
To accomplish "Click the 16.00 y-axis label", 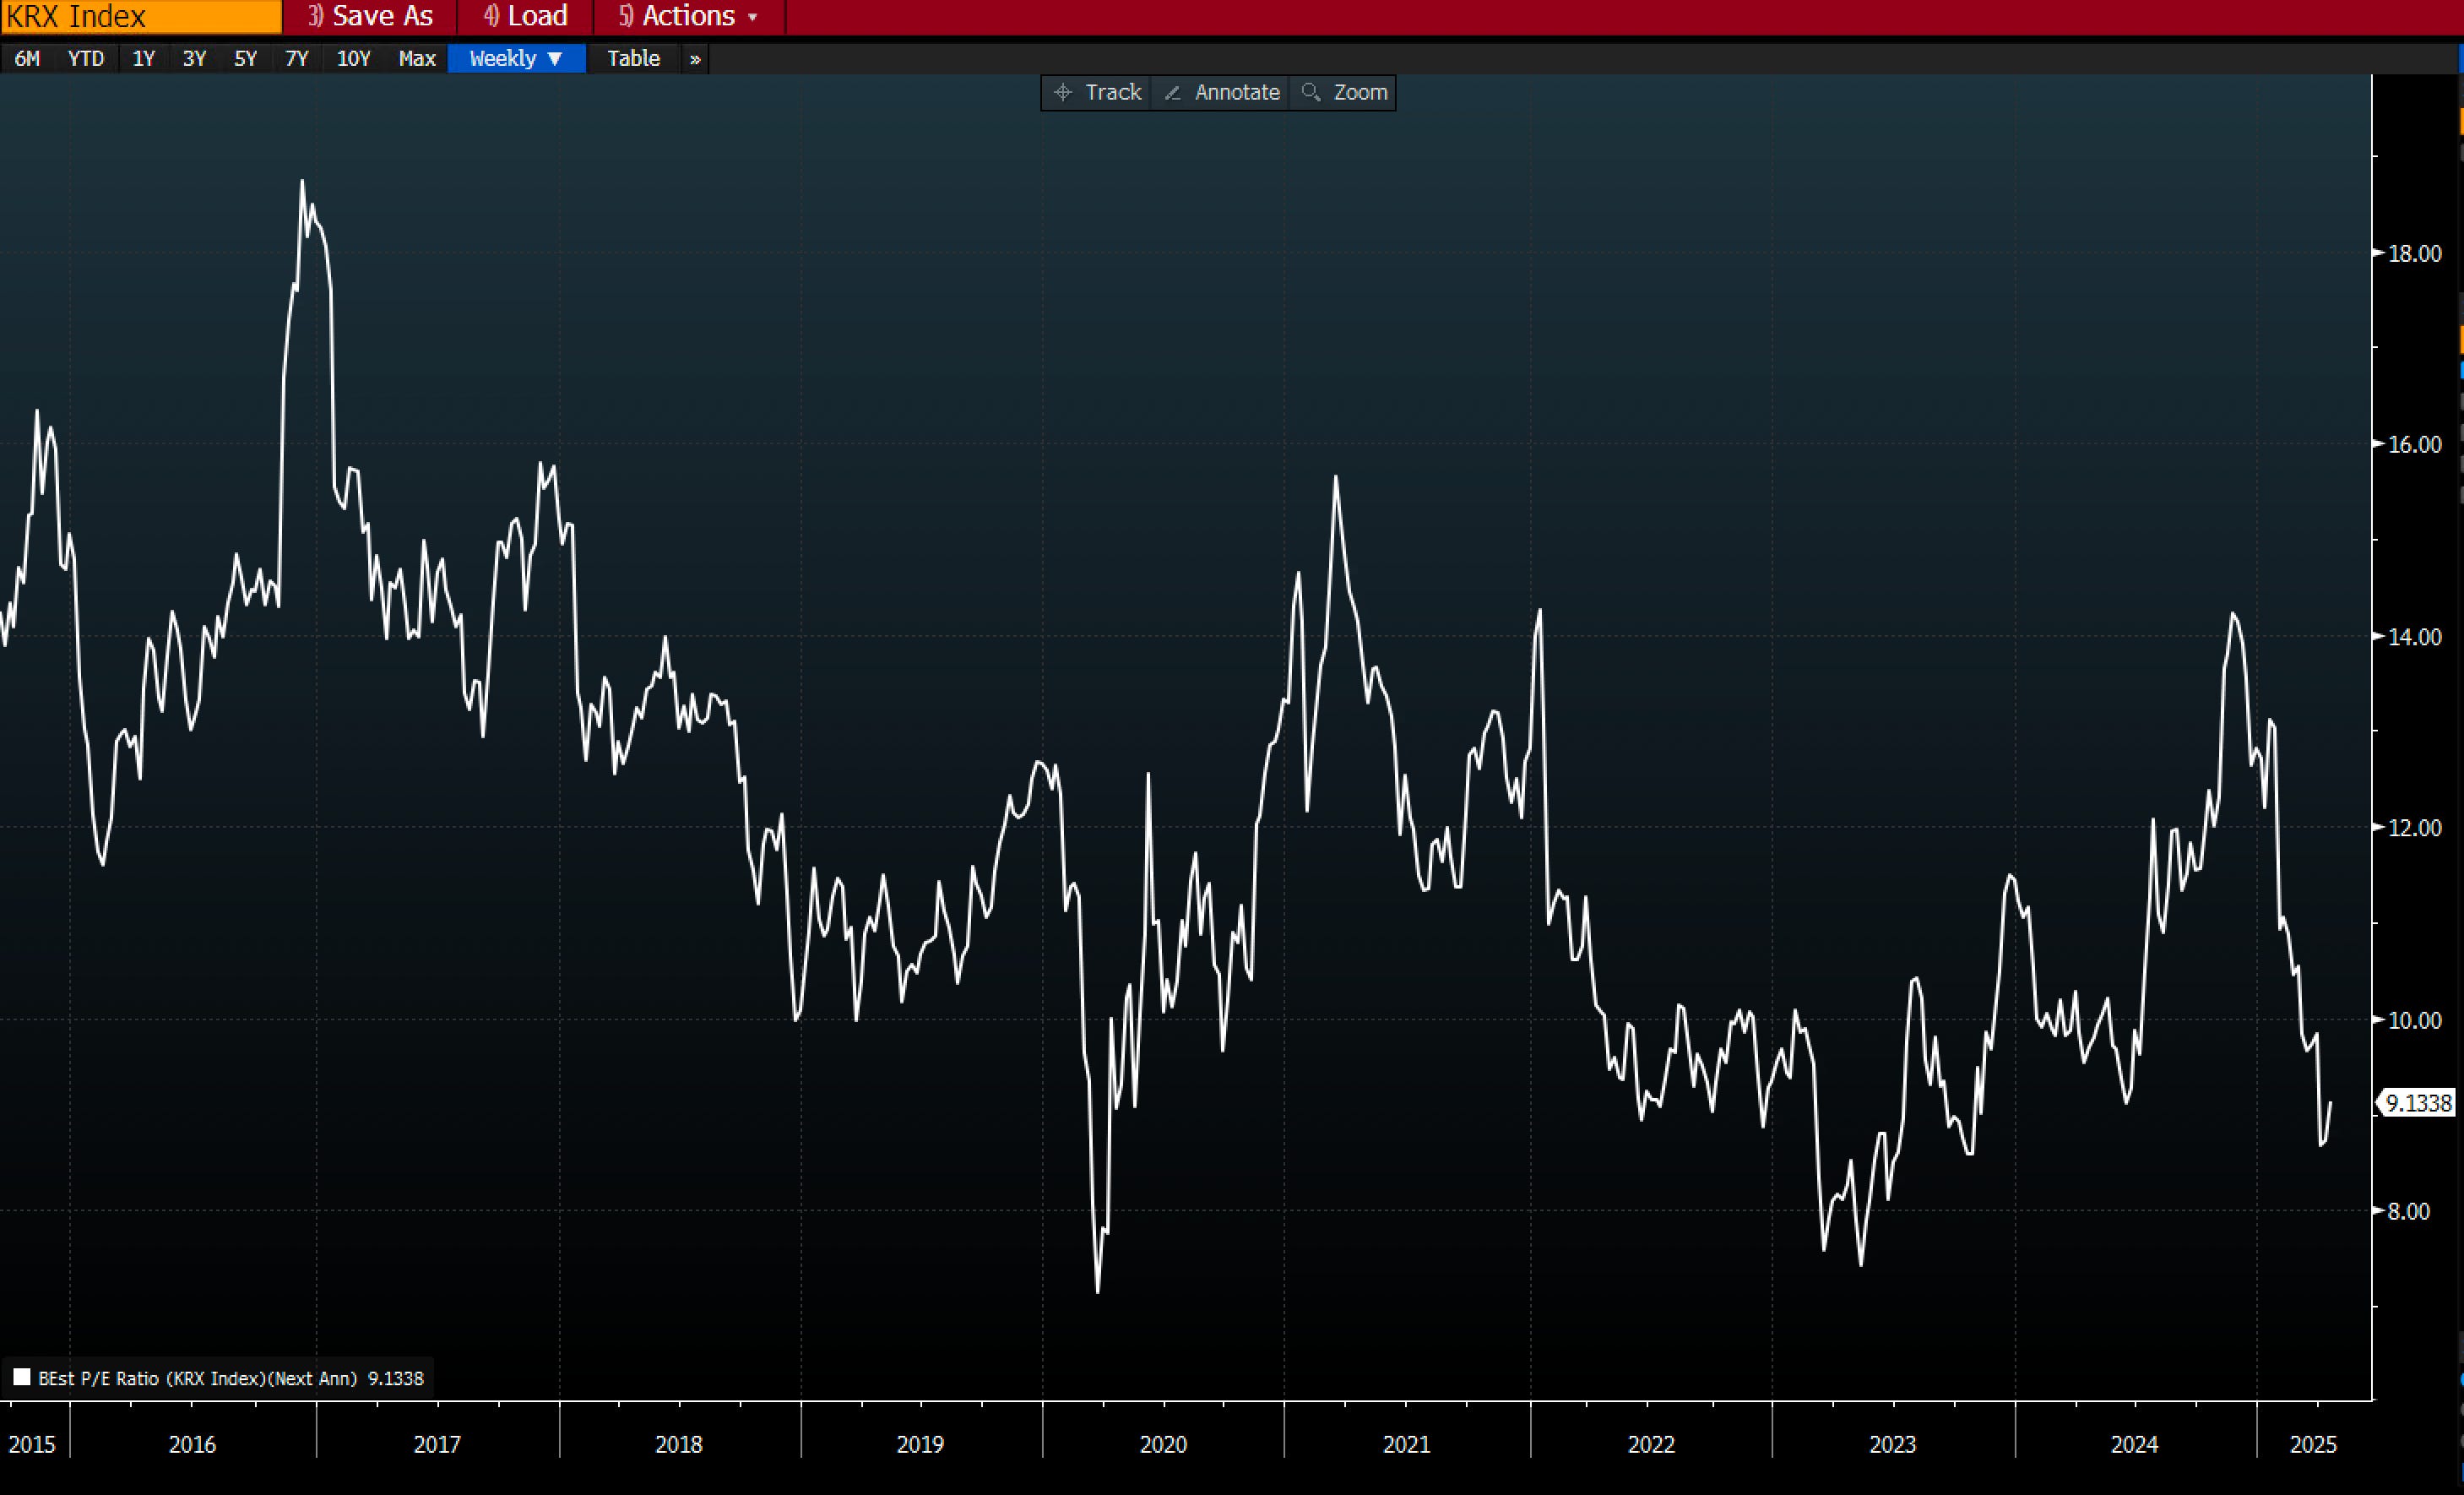I will click(x=2414, y=445).
